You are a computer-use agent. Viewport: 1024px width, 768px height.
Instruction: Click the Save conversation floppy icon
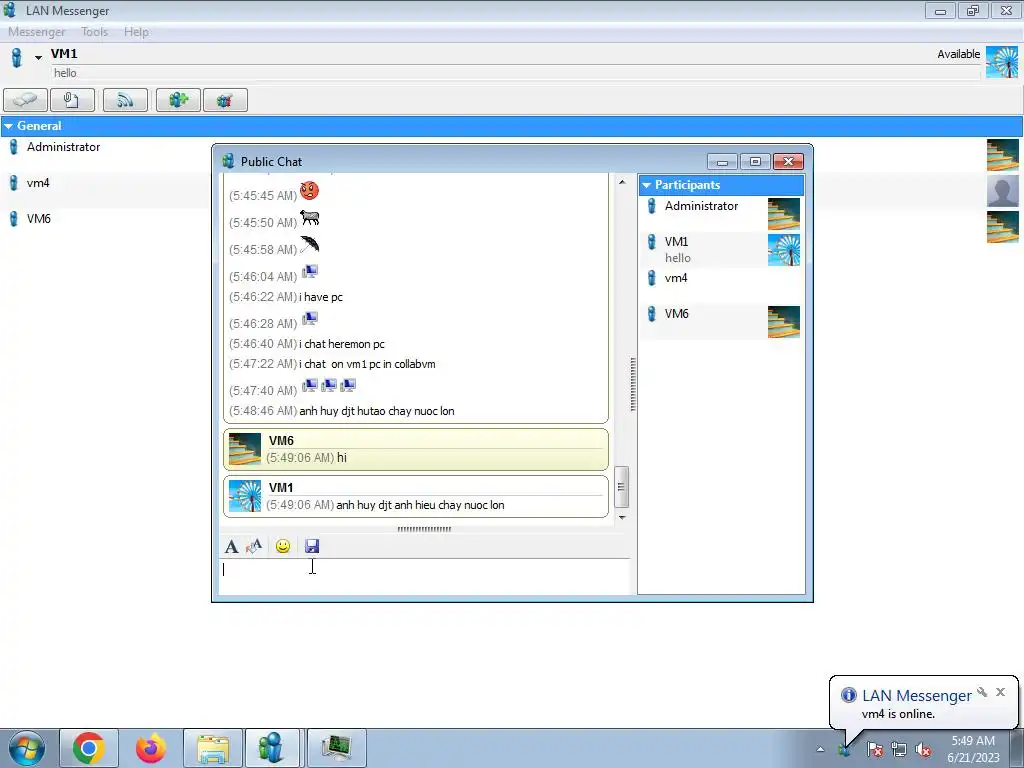click(x=312, y=547)
